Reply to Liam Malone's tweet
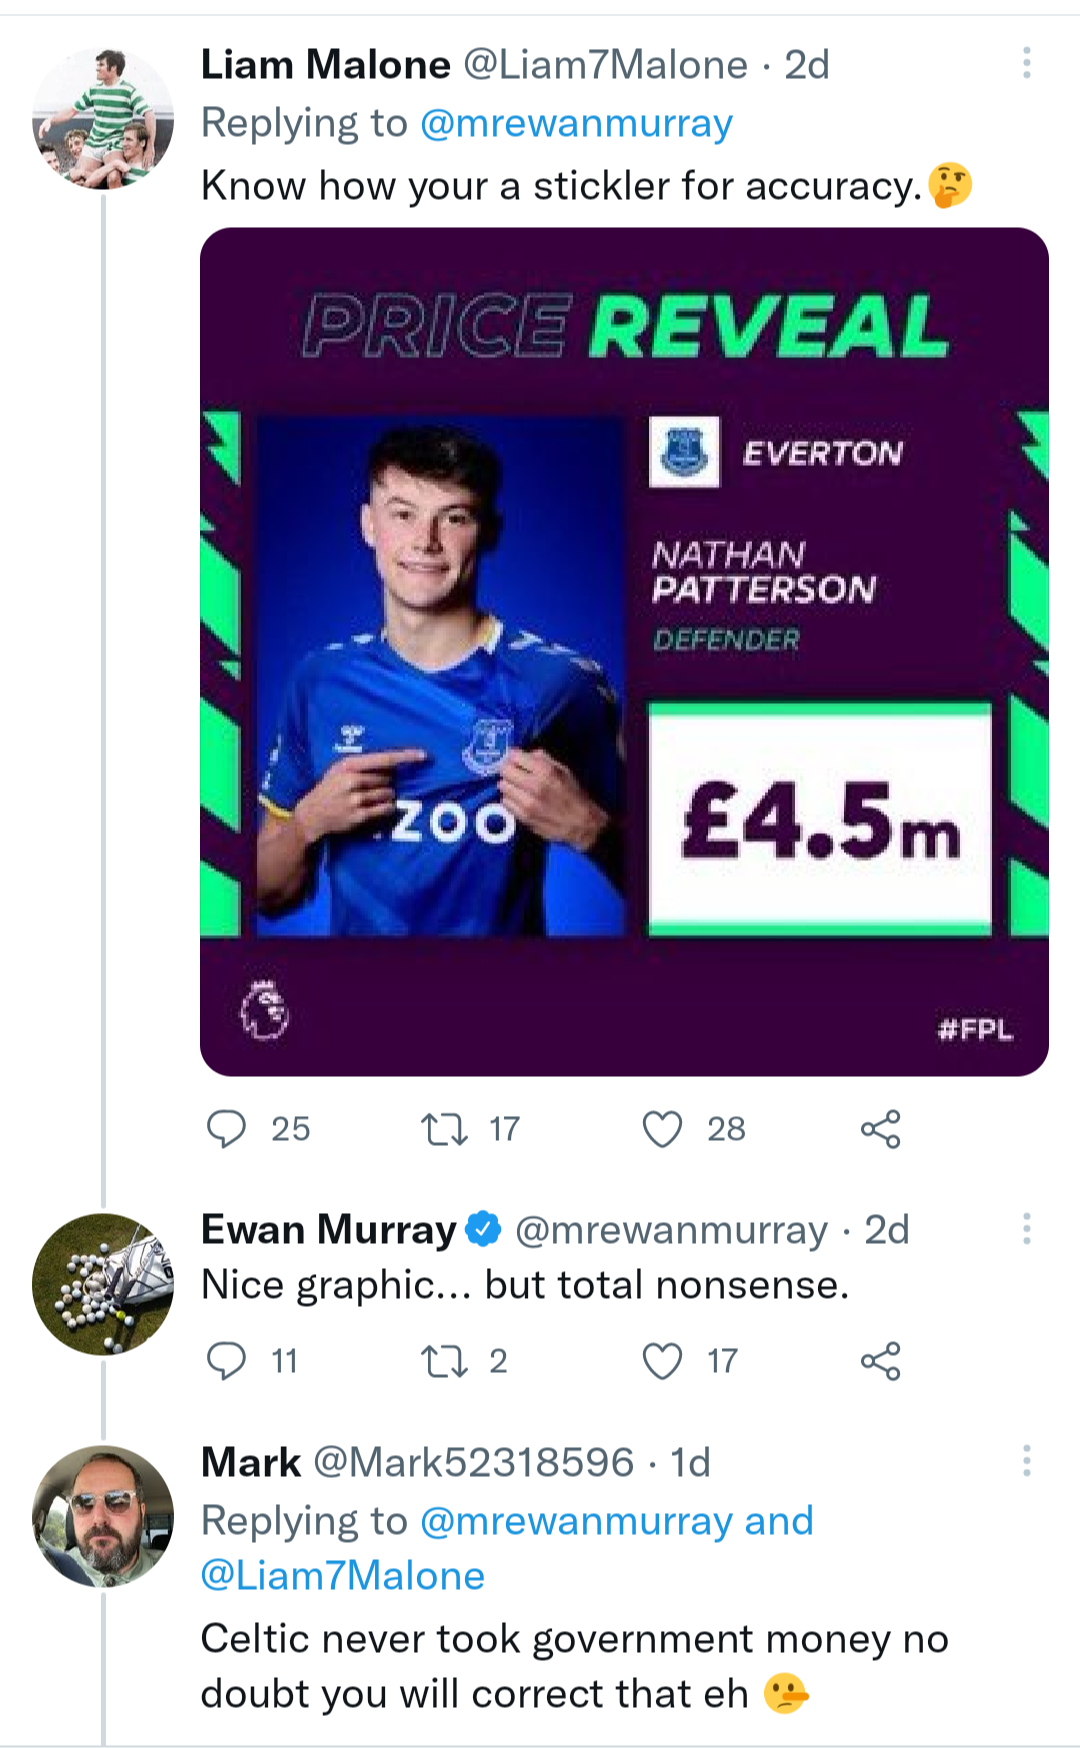 tap(227, 1129)
